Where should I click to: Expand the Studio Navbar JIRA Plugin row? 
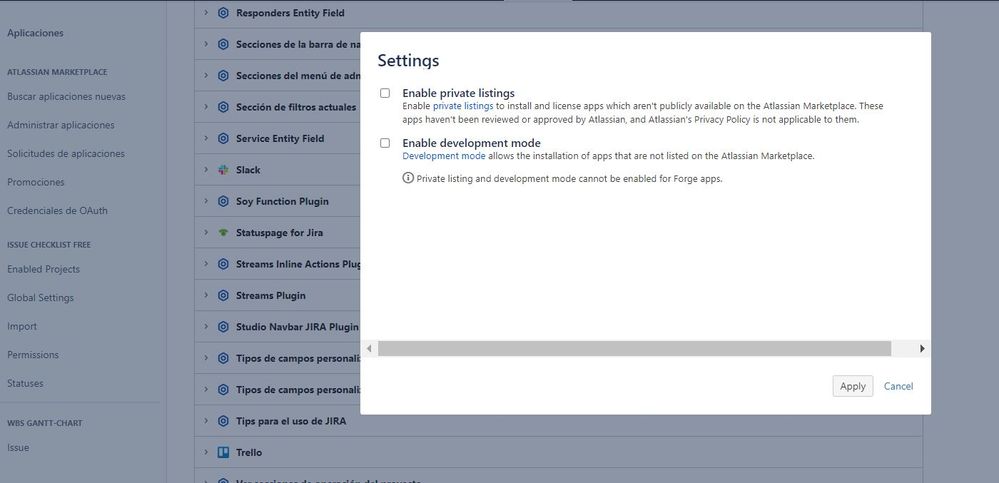click(206, 326)
